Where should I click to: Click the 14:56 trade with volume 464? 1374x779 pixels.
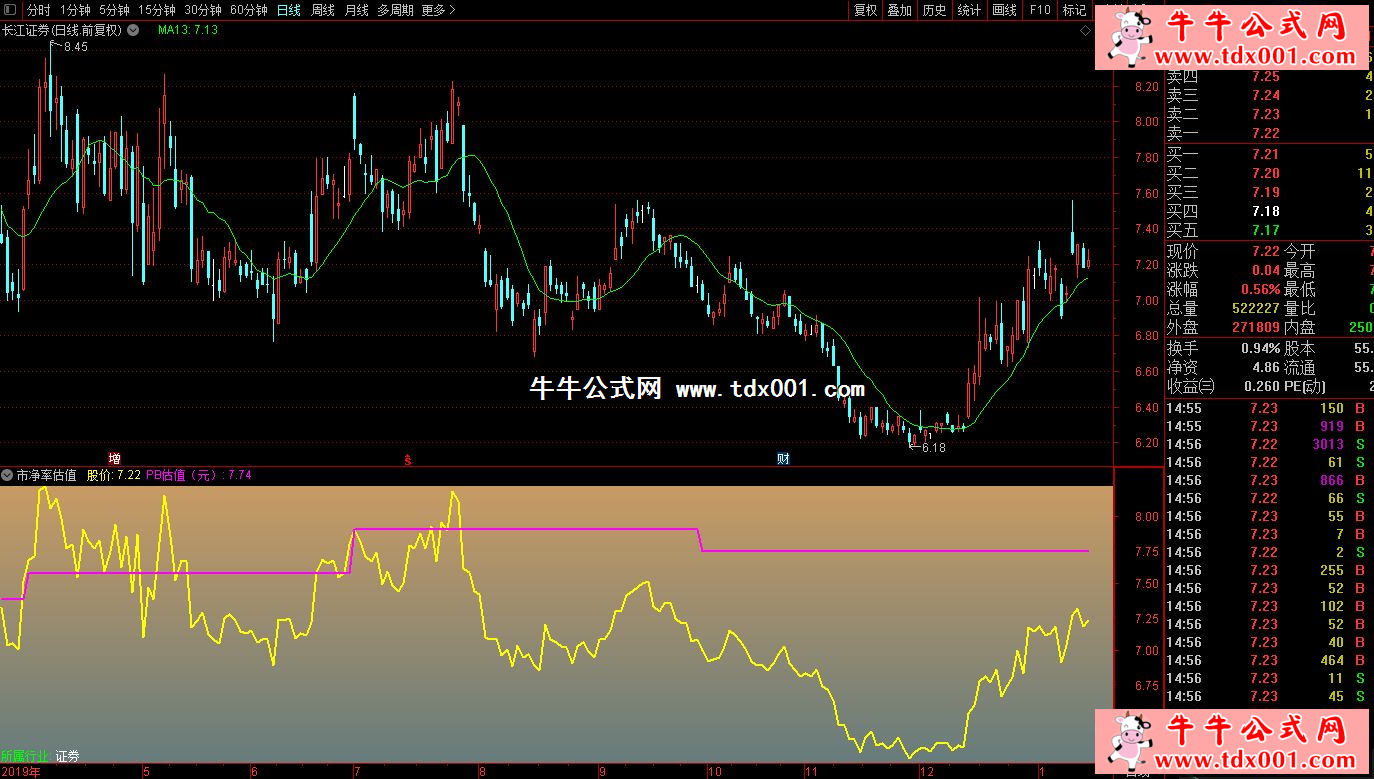coord(1269,660)
